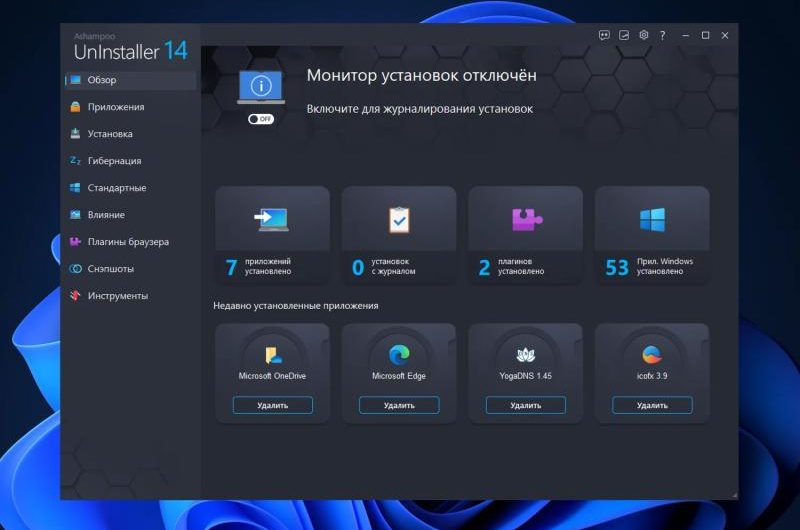Click the monitor info laptop icon
Viewport: 800px width, 530px height.
click(x=261, y=87)
